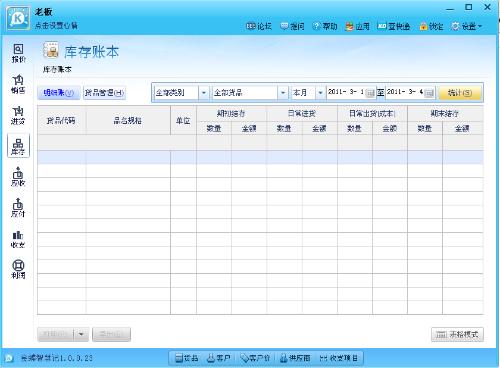The image size is (500, 368).
Task: Expand the print button's dropdown arrow
Action: 81,334
